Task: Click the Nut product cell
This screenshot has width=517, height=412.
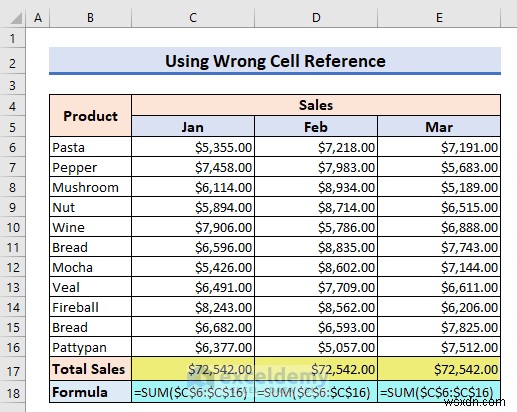Action: [90, 207]
